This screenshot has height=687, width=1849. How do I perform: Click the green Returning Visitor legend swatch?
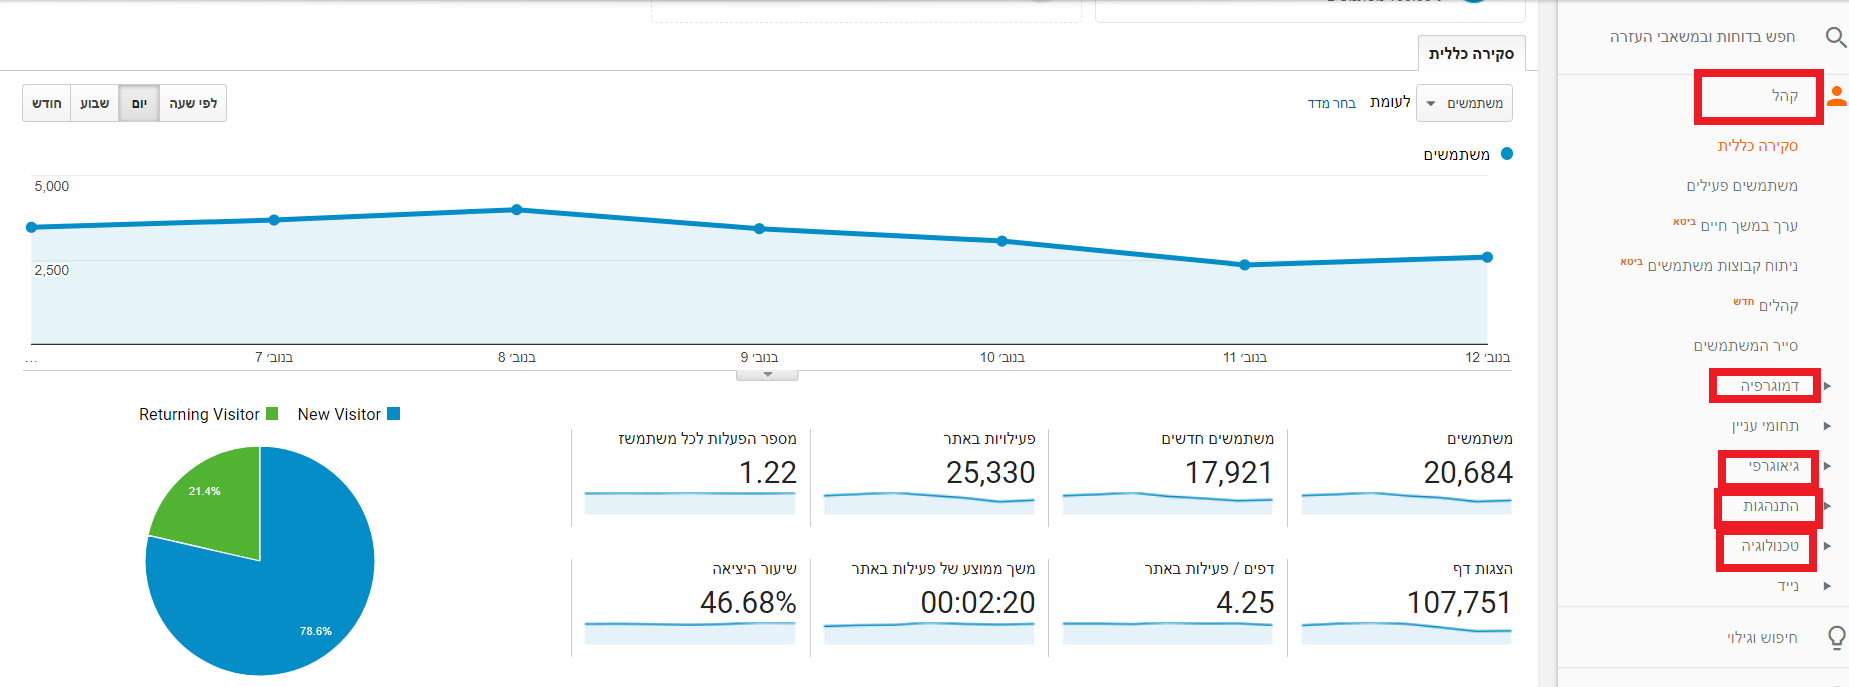click(x=272, y=414)
